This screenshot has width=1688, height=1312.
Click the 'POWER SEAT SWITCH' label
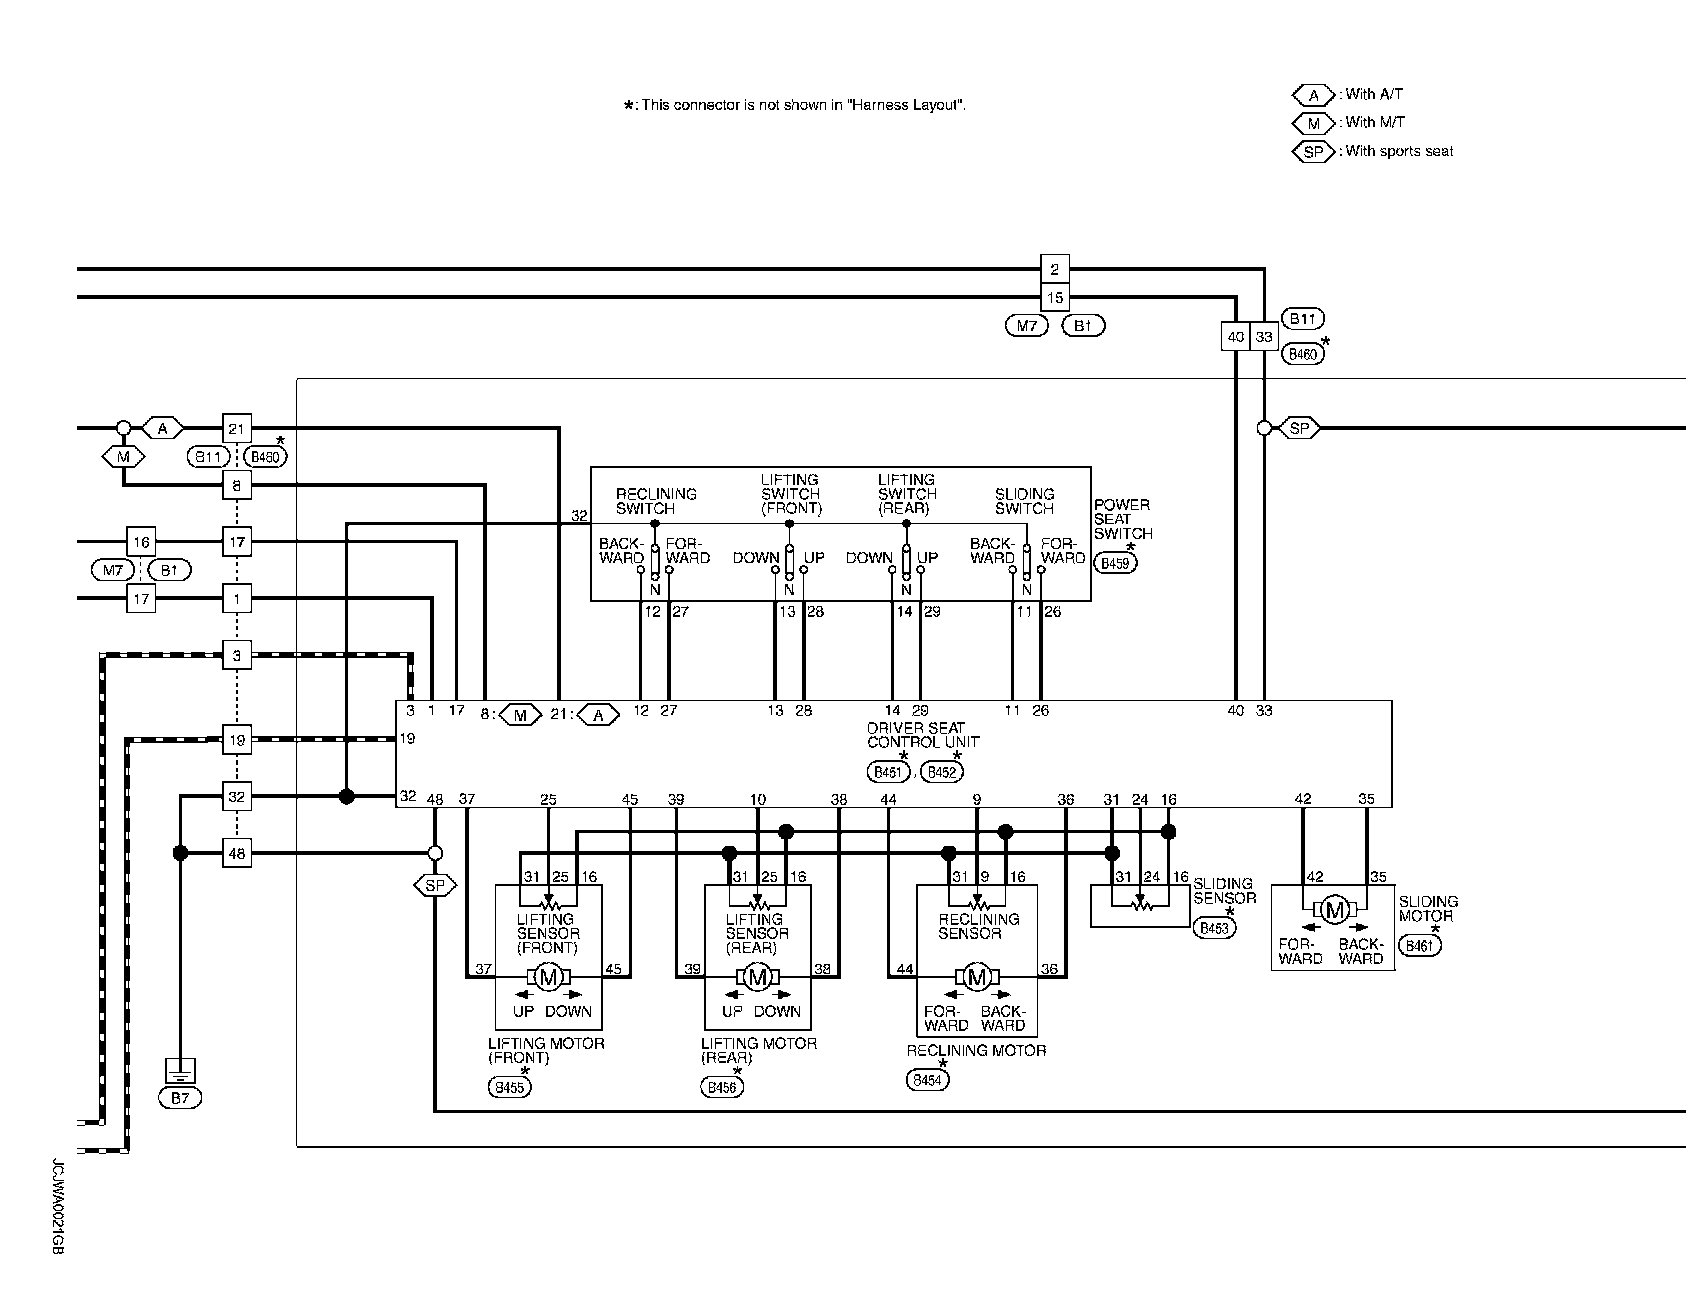[1122, 519]
